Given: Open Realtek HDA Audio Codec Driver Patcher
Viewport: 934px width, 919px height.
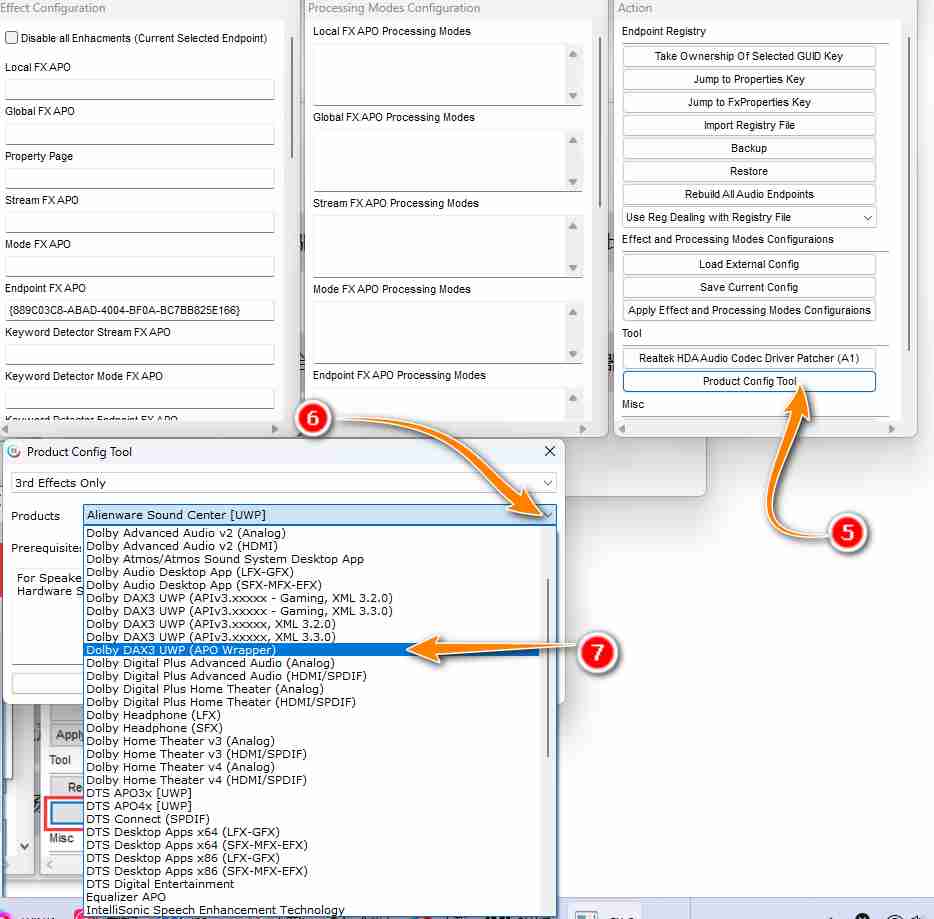Looking at the screenshot, I should point(749,358).
